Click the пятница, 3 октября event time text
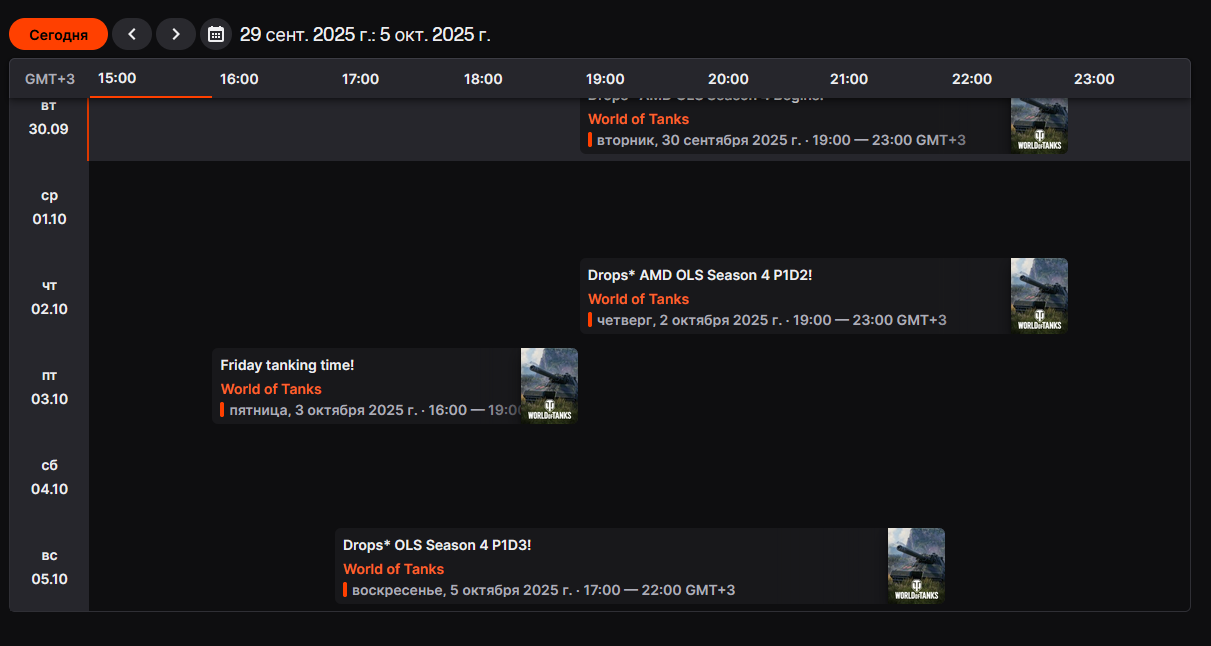This screenshot has height=646, width=1211. [x=374, y=410]
